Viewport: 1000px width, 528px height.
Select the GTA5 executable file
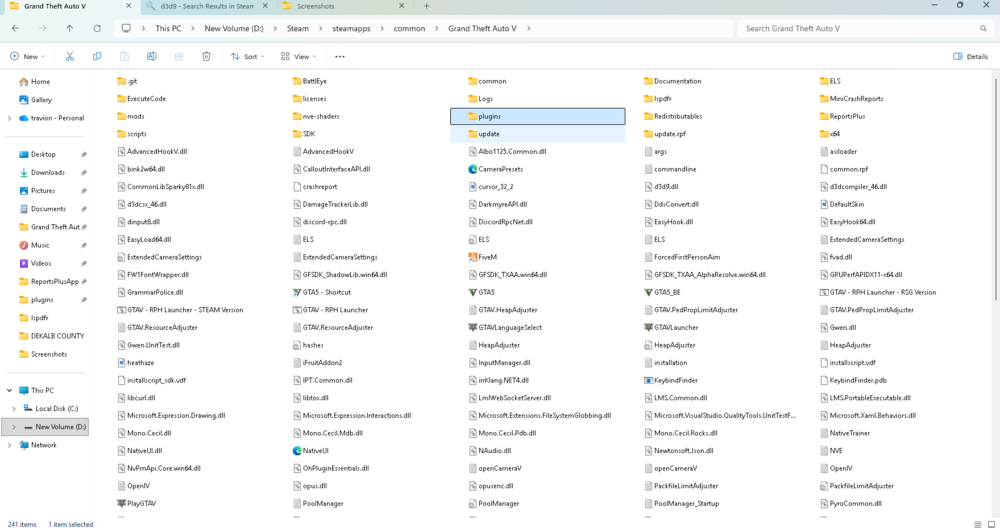click(x=482, y=292)
